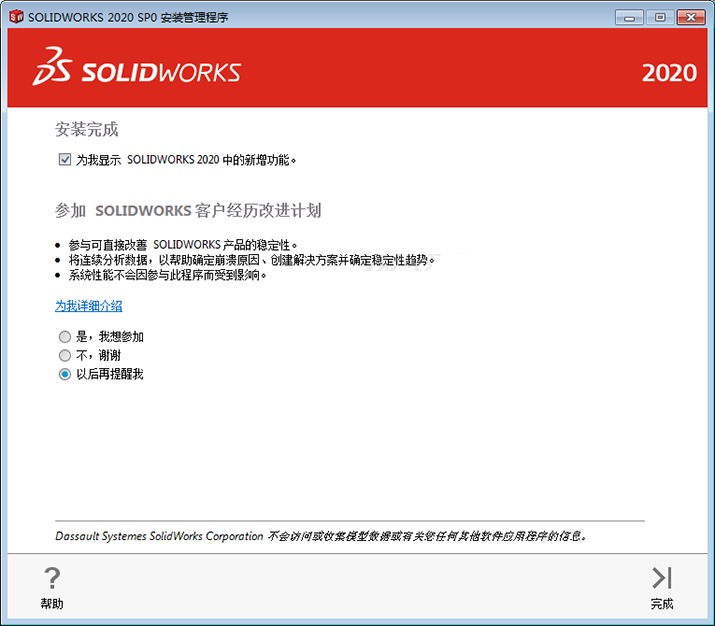Viewport: 715px width, 626px height.
Task: Click bullet text 参与可直接改善 SOLIDWORKS 产品的稳定性
Action: pos(182,245)
